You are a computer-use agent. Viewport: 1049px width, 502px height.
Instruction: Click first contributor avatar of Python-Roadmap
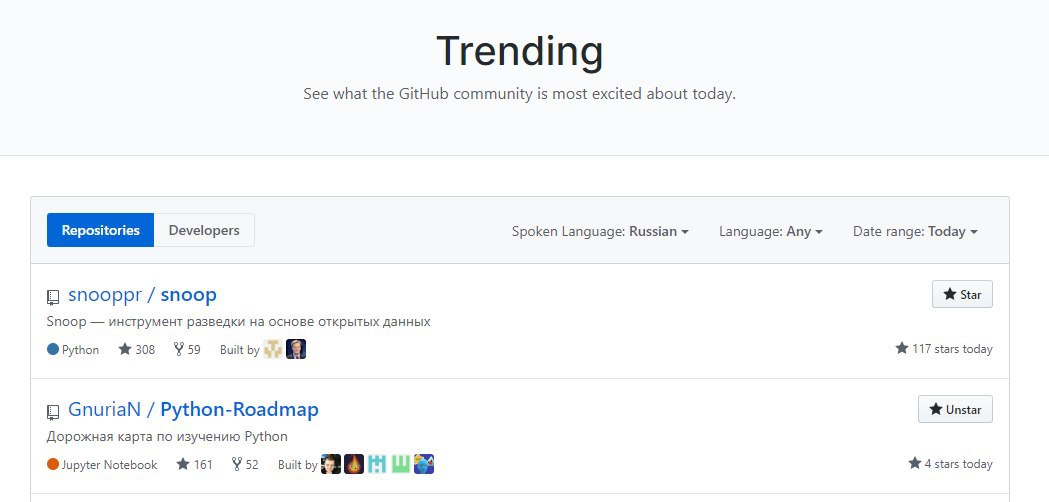[330, 465]
